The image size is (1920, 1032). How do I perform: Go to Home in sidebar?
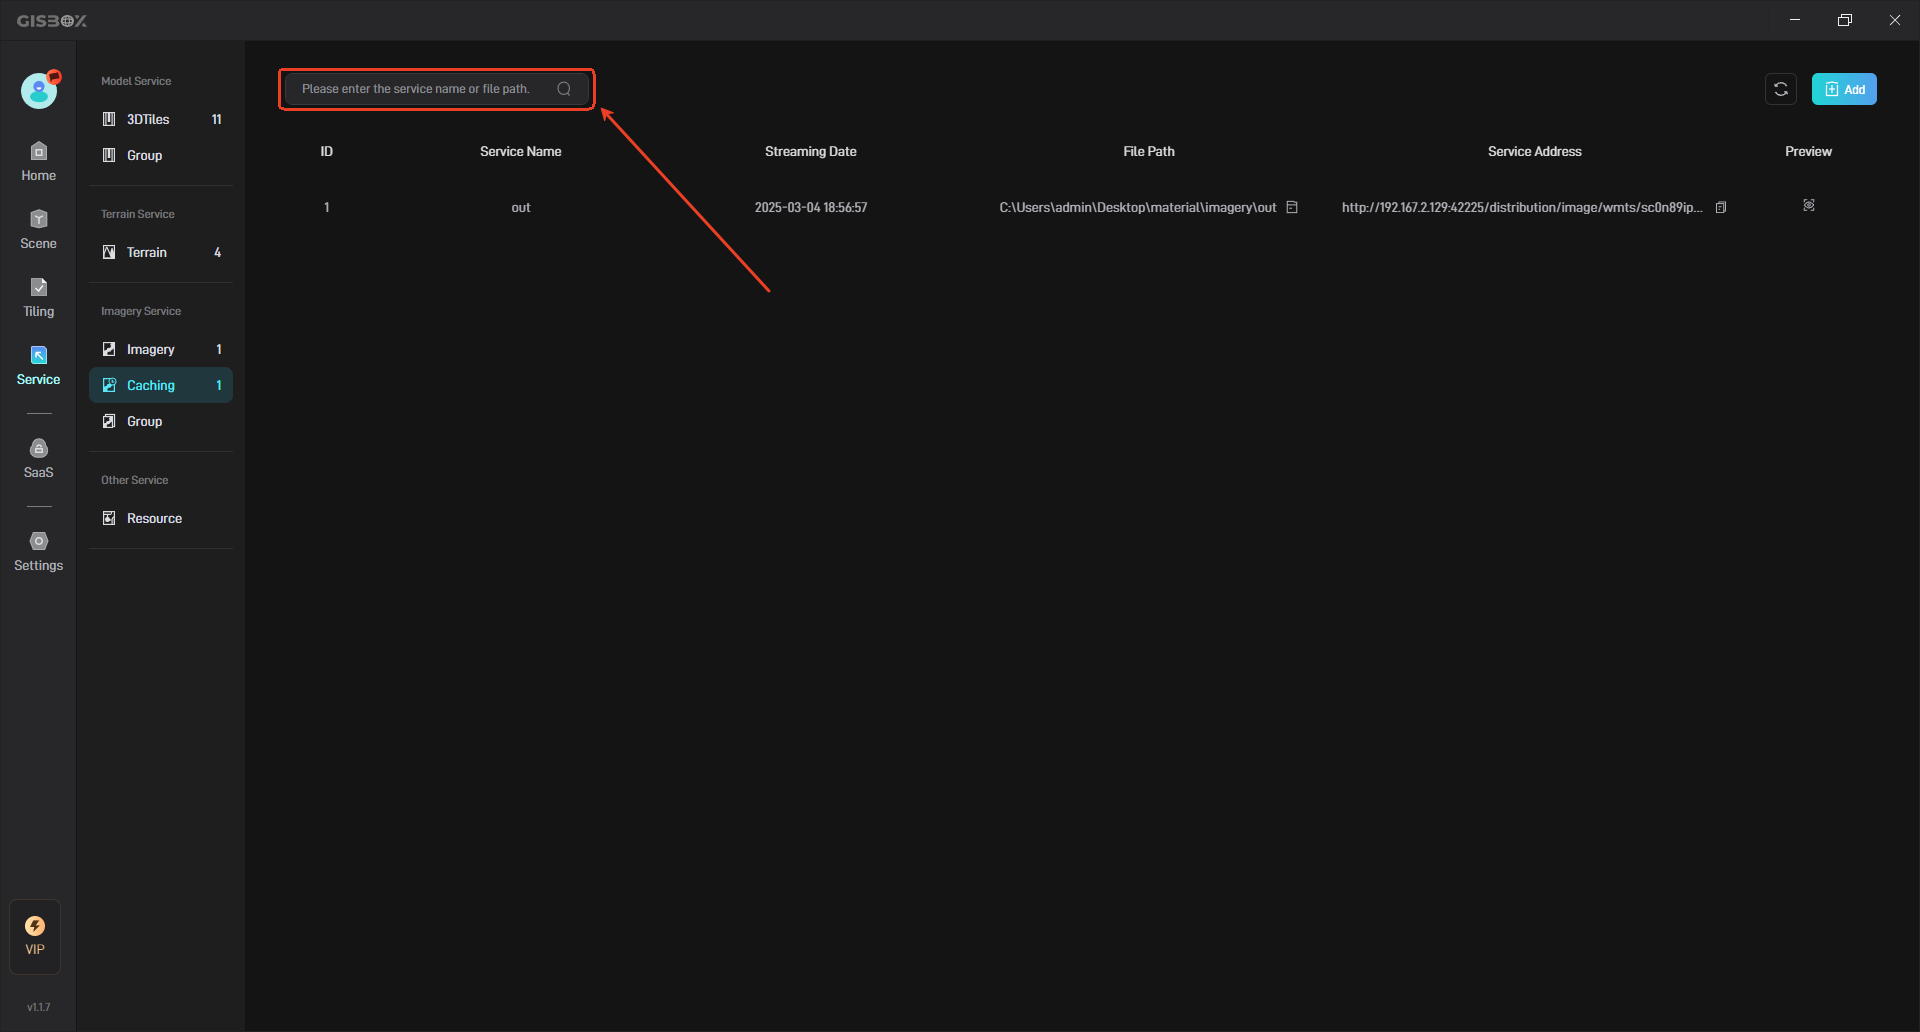pyautogui.click(x=38, y=162)
